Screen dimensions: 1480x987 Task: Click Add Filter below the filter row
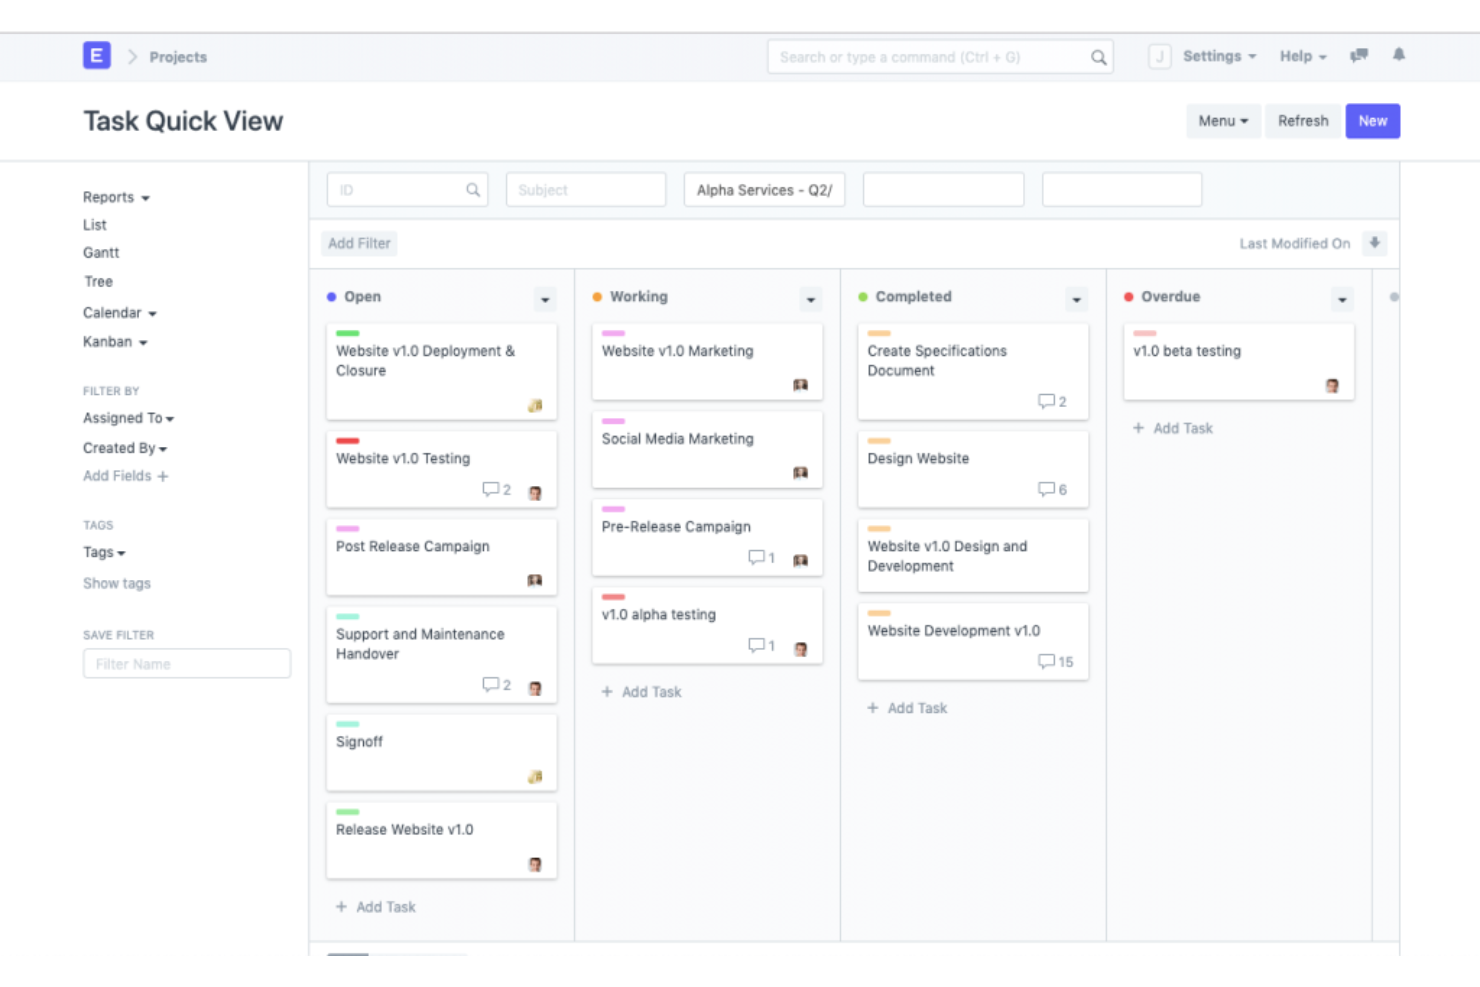point(359,243)
